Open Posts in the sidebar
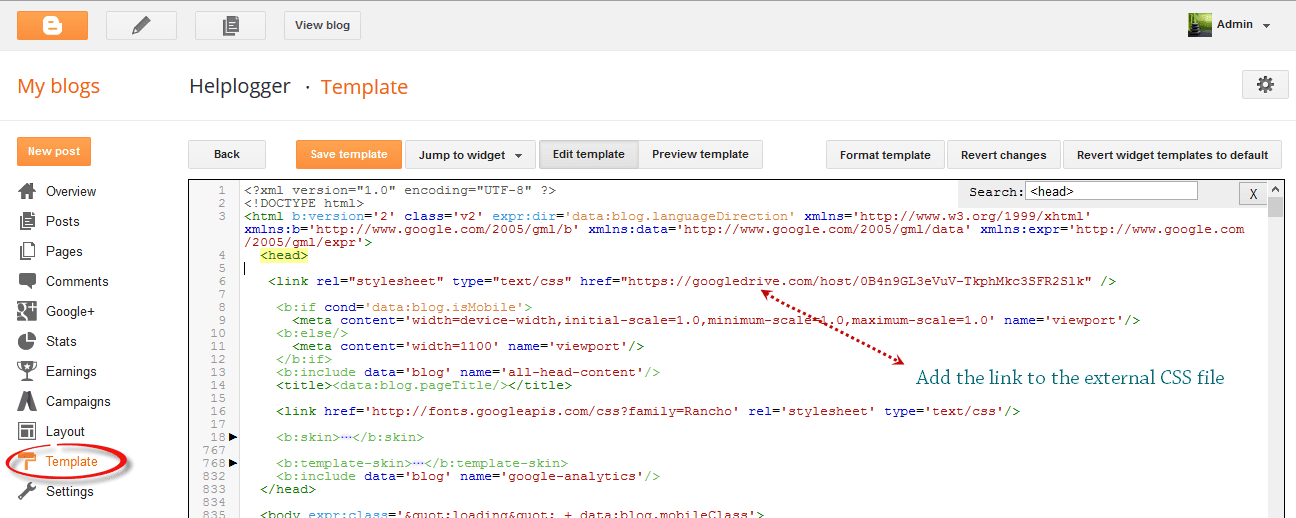The height and width of the screenshot is (518, 1296). 62,221
